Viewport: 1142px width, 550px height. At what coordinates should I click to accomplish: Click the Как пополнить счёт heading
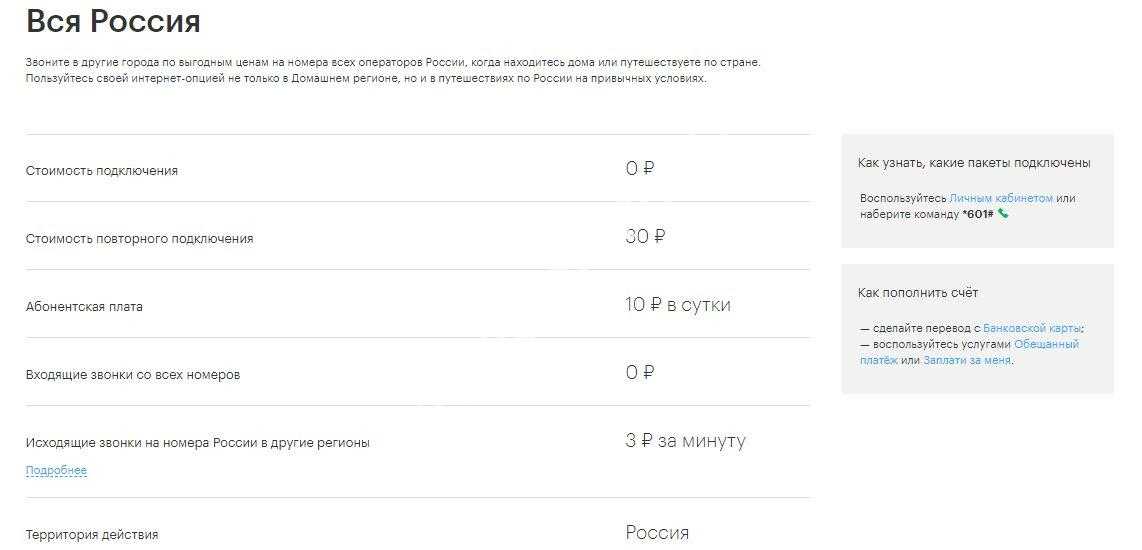point(918,293)
